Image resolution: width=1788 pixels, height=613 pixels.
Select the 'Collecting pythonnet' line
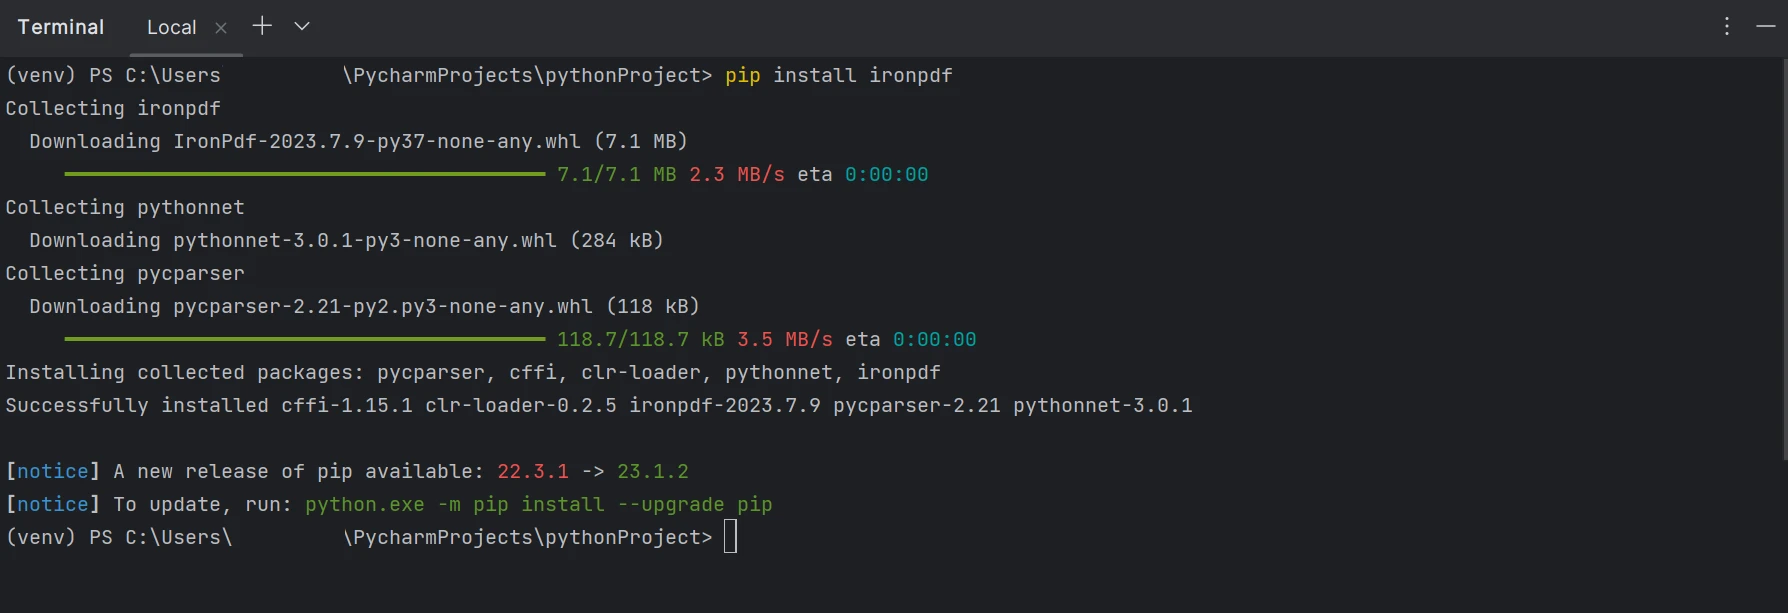coord(125,207)
